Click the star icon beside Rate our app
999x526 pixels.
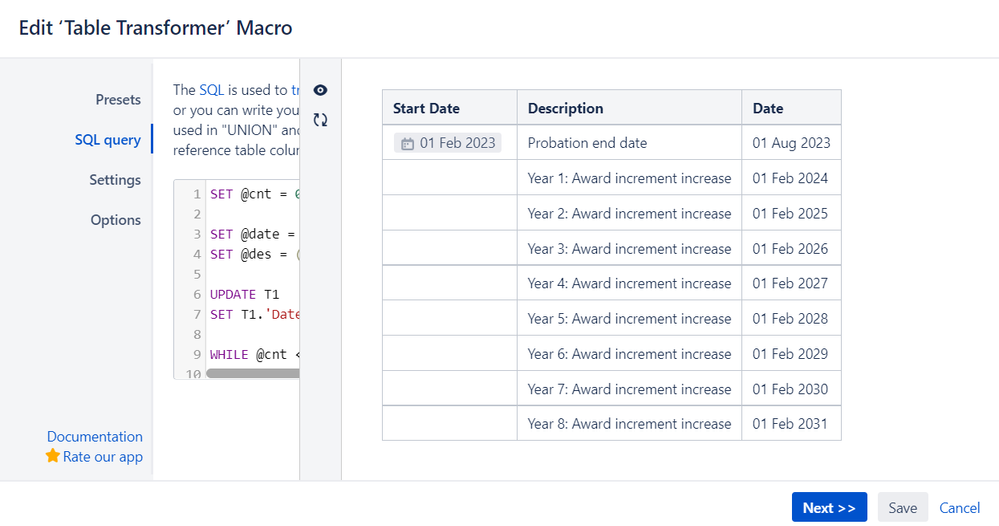pyautogui.click(x=53, y=456)
